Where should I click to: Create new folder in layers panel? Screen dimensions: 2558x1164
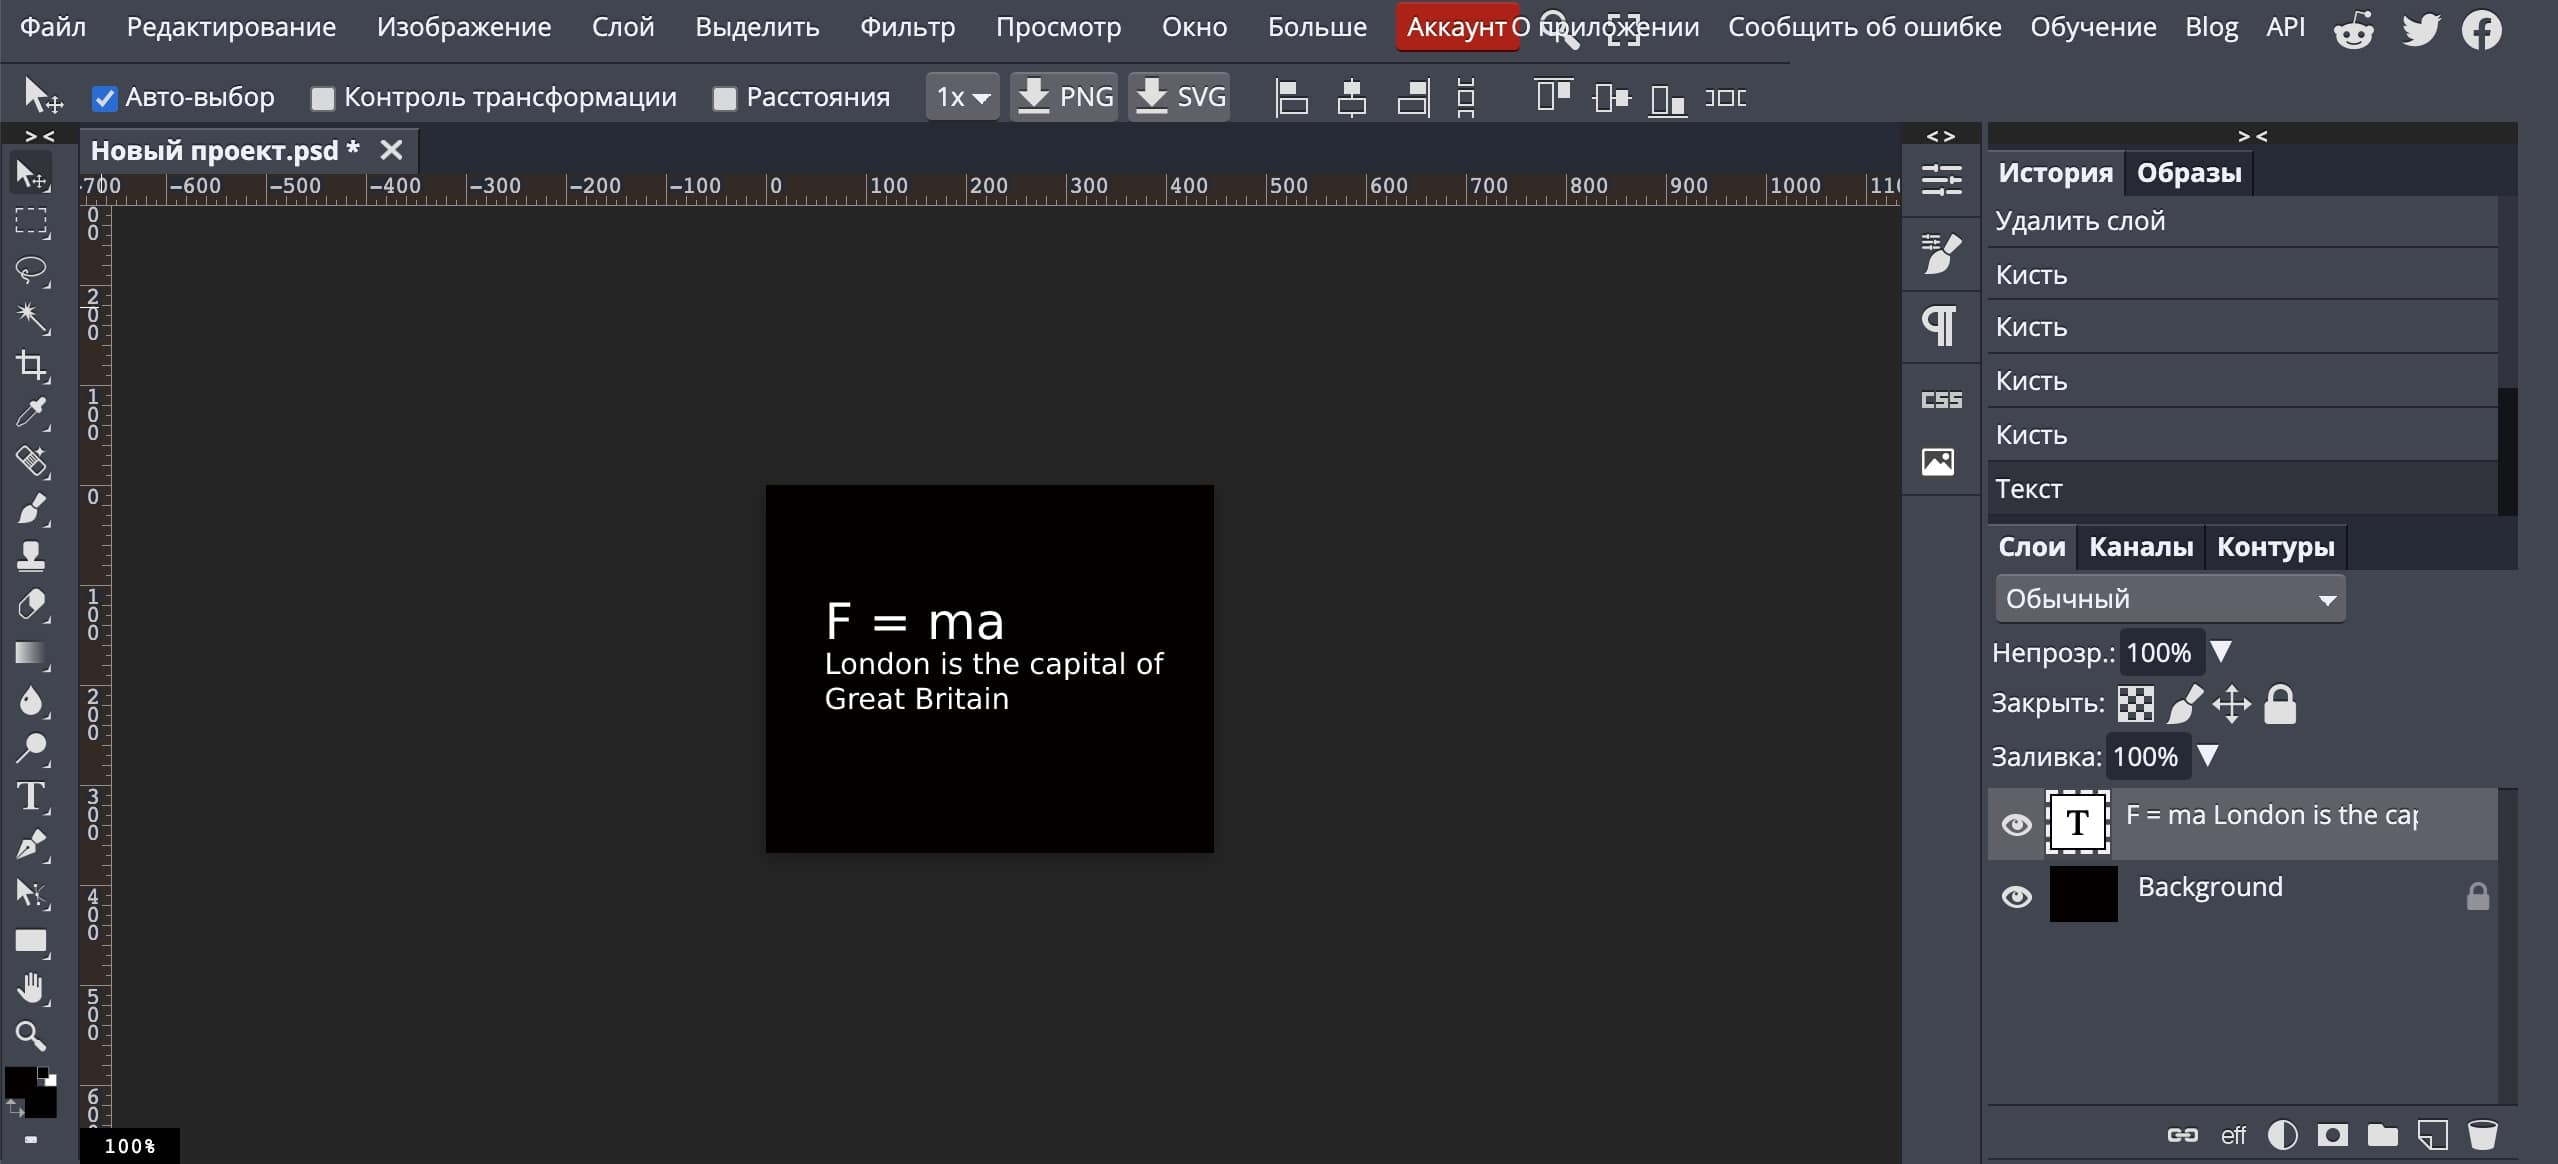(2382, 1134)
